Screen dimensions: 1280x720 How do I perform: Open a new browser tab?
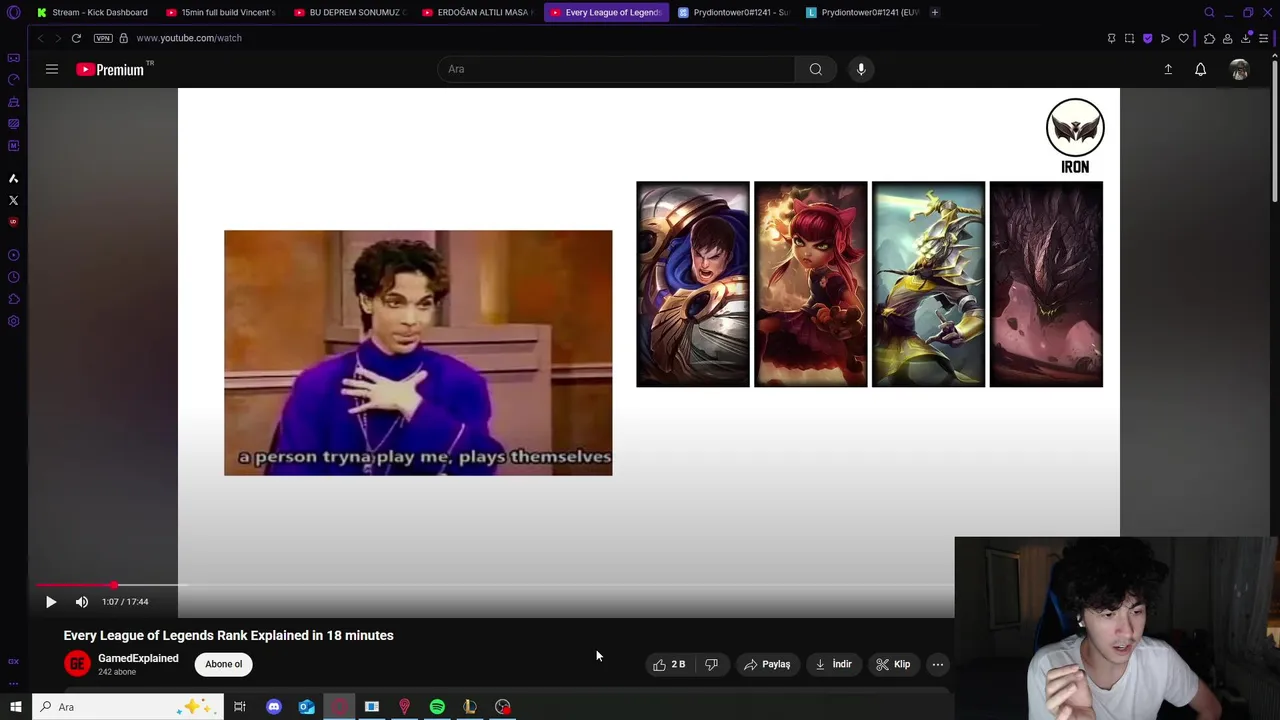[x=934, y=12]
